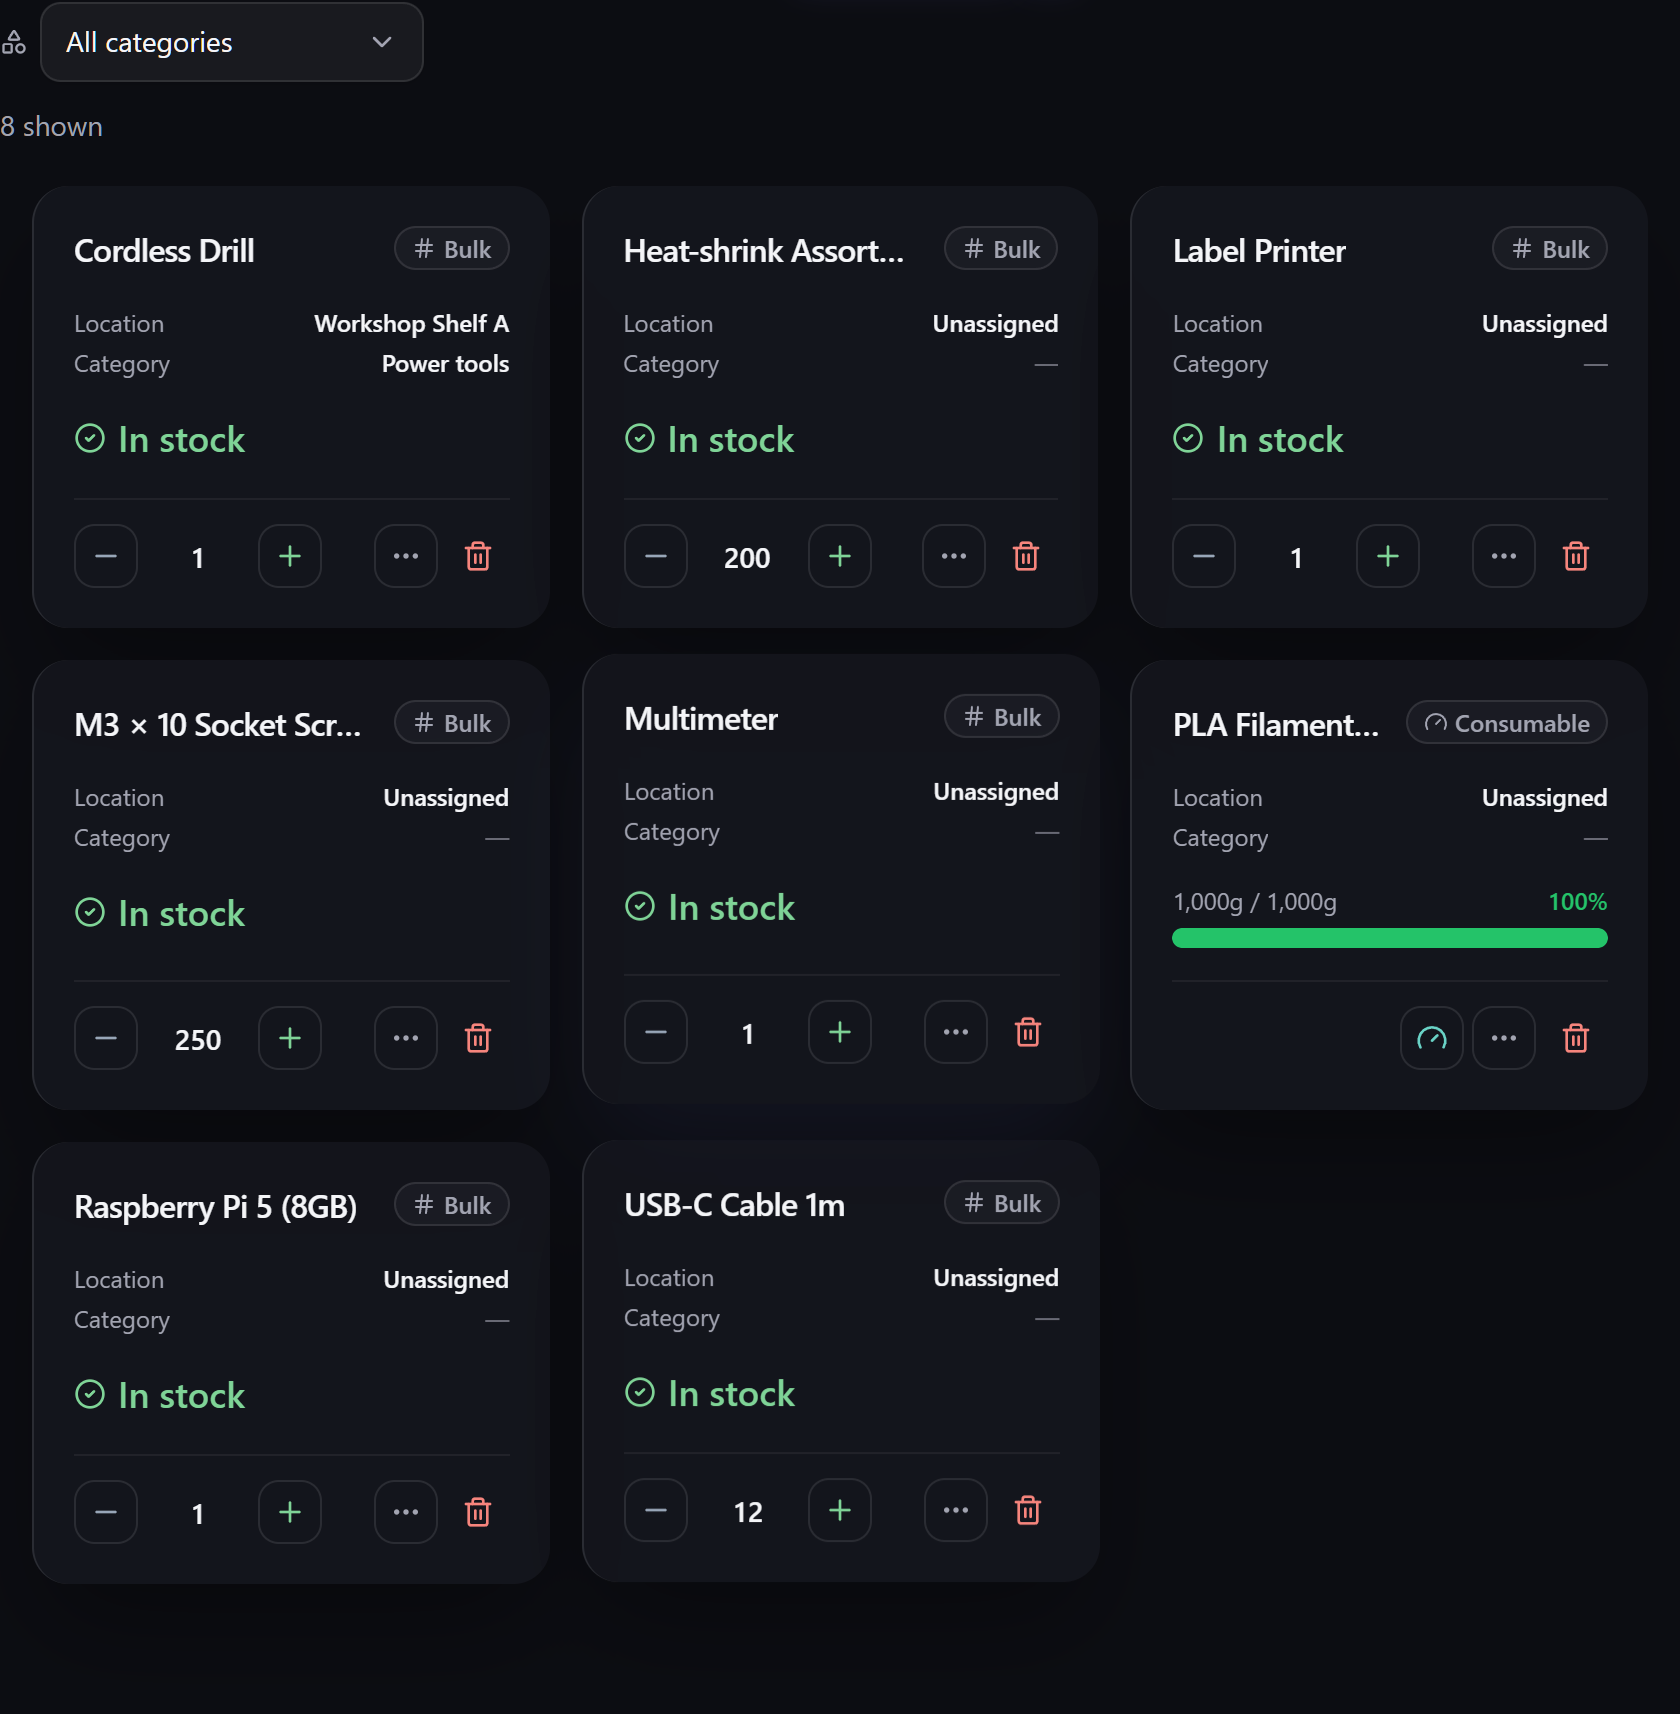Delete the Multimeter item
This screenshot has width=1680, height=1714.
[1028, 1032]
